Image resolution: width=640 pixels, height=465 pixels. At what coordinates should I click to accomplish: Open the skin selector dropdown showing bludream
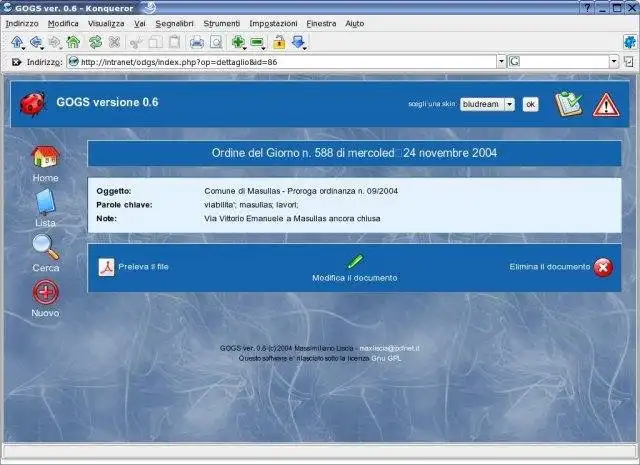487,105
